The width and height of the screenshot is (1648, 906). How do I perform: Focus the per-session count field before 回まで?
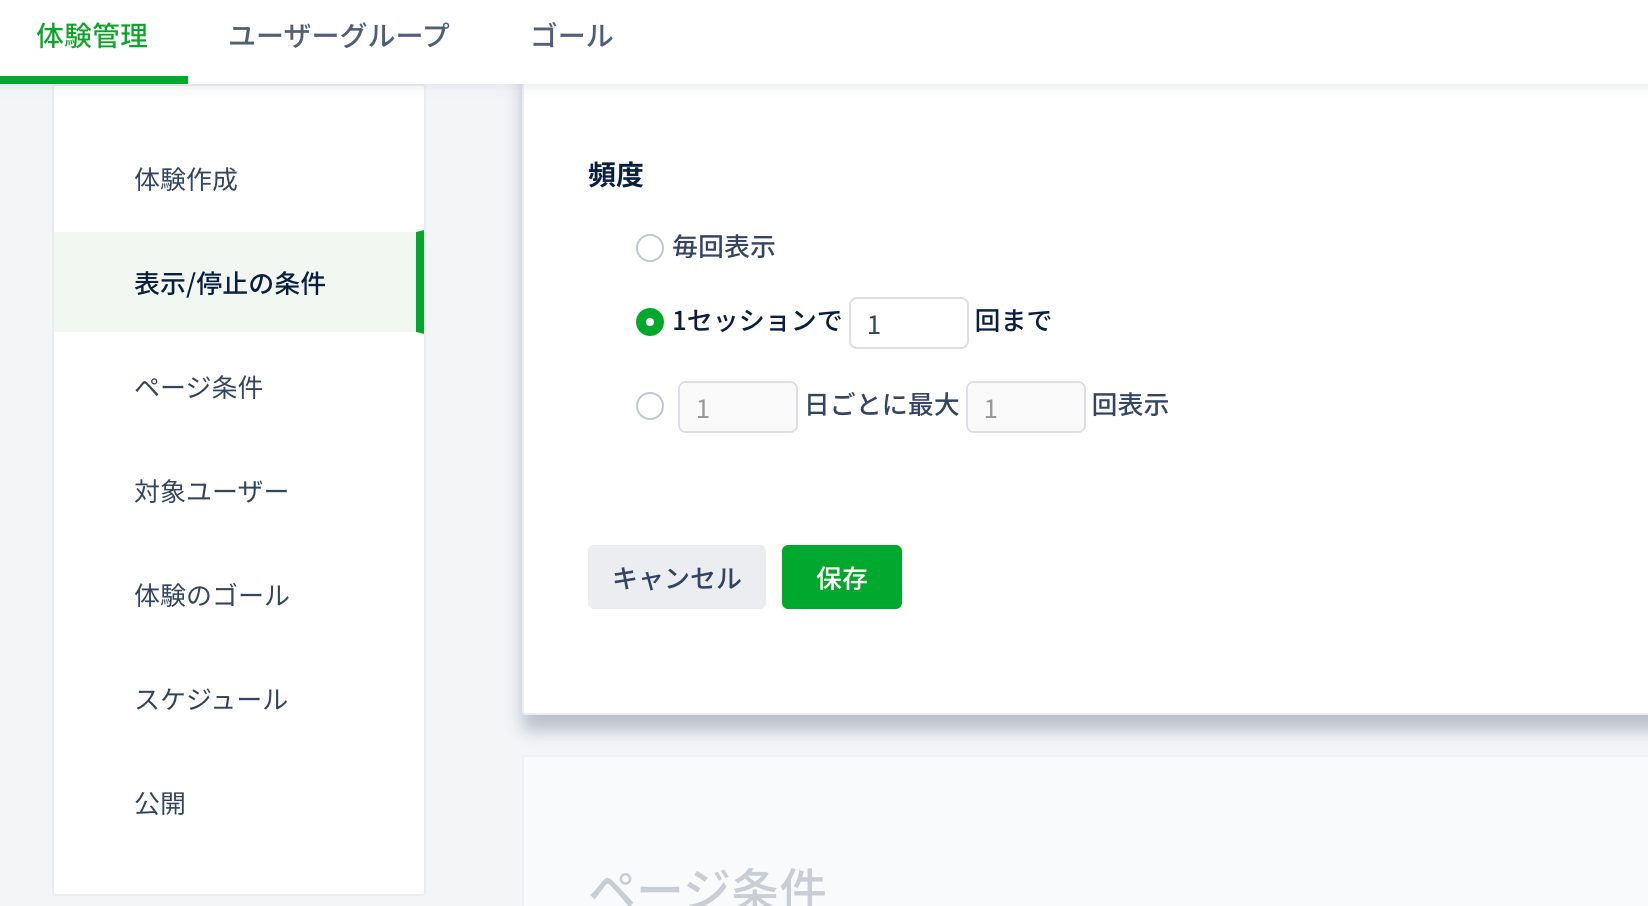[x=908, y=323]
